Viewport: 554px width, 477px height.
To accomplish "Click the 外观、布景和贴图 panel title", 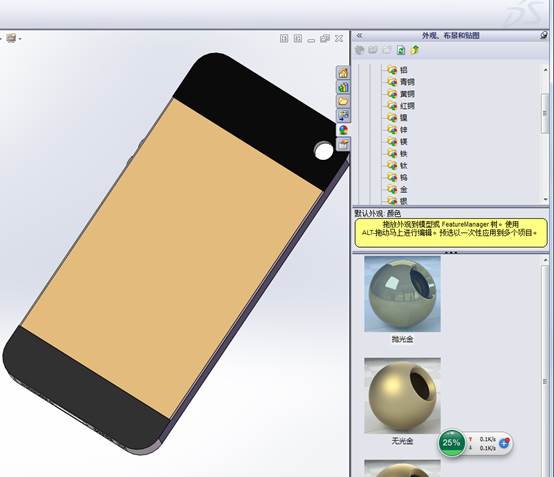I will click(451, 35).
